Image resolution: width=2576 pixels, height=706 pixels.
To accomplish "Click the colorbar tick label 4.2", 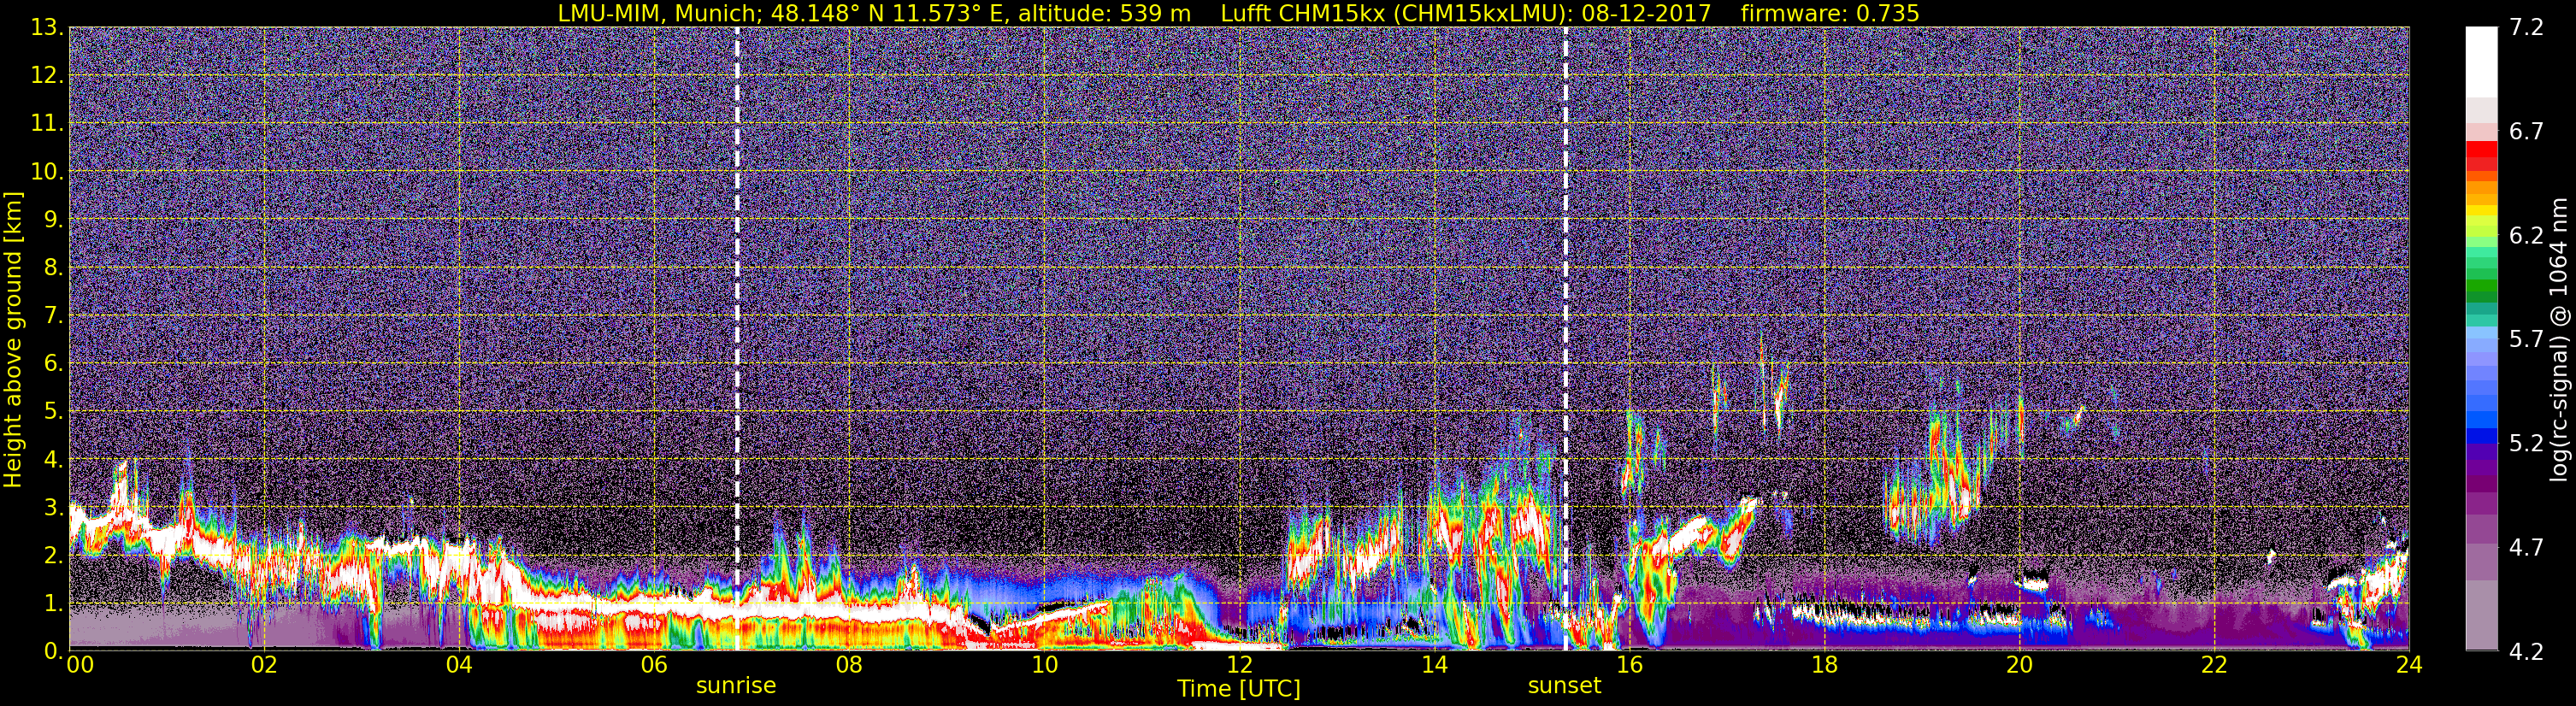I will (x=2526, y=652).
